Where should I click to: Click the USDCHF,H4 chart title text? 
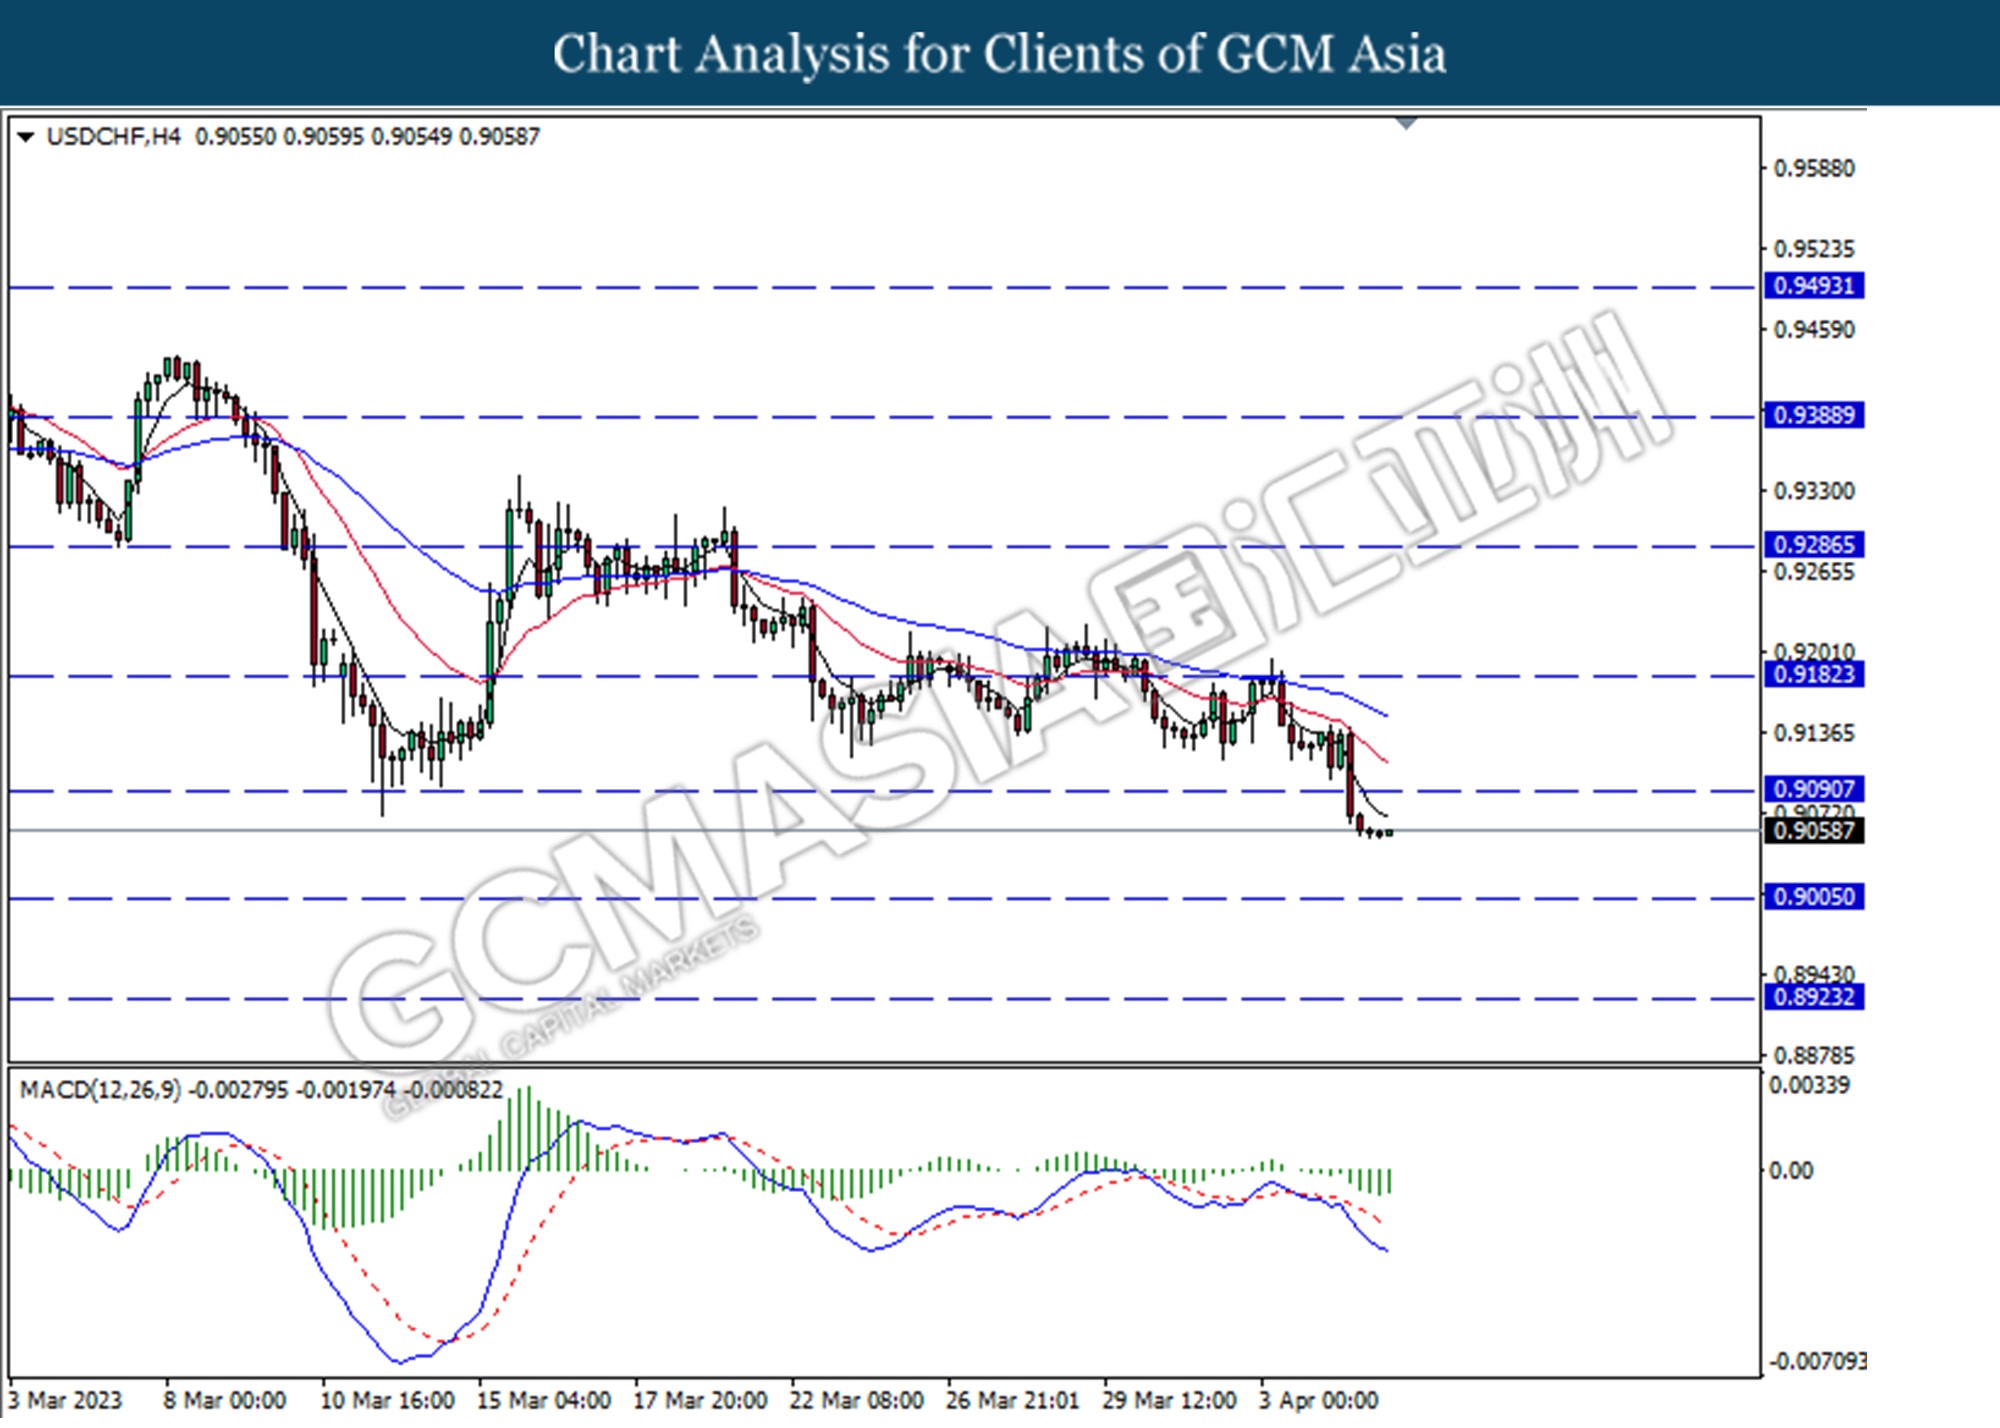click(x=113, y=136)
